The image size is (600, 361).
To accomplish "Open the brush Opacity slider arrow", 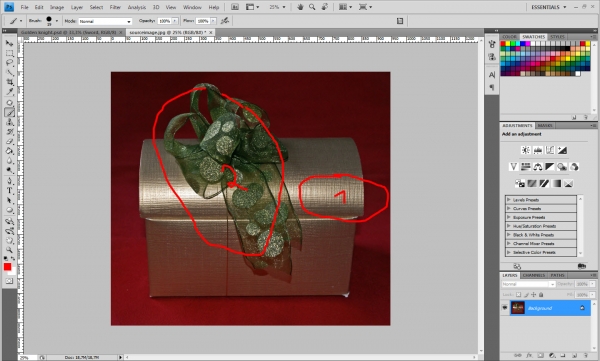I will (175, 21).
